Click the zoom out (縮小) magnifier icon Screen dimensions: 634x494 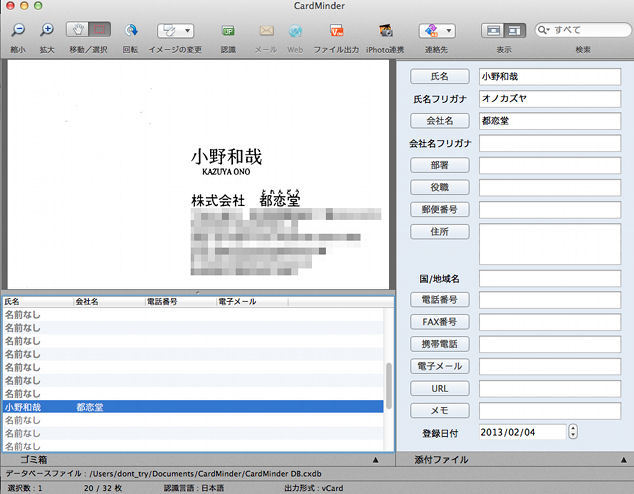(17, 31)
